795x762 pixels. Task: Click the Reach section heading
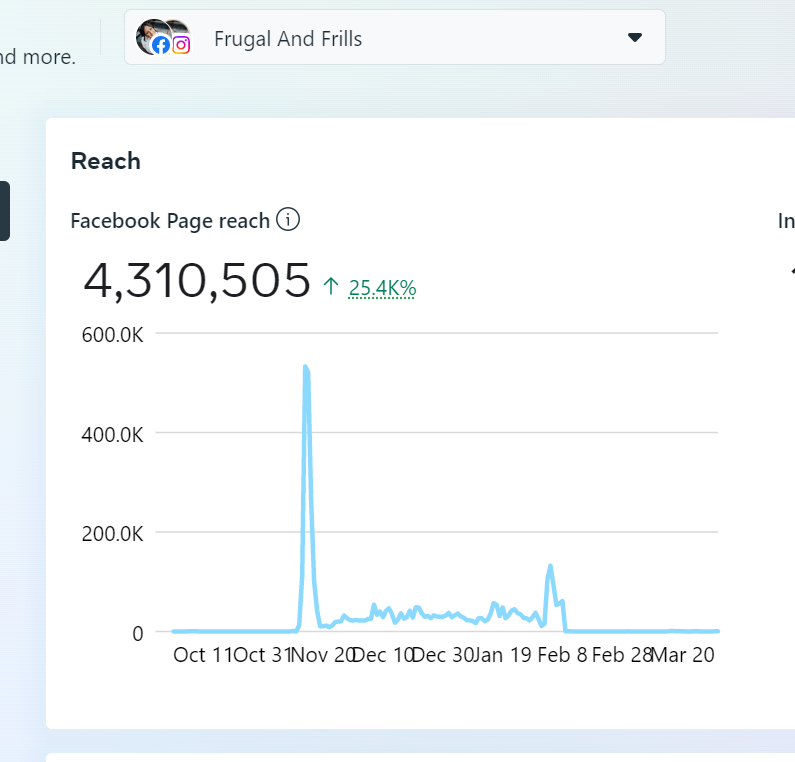pyautogui.click(x=105, y=161)
